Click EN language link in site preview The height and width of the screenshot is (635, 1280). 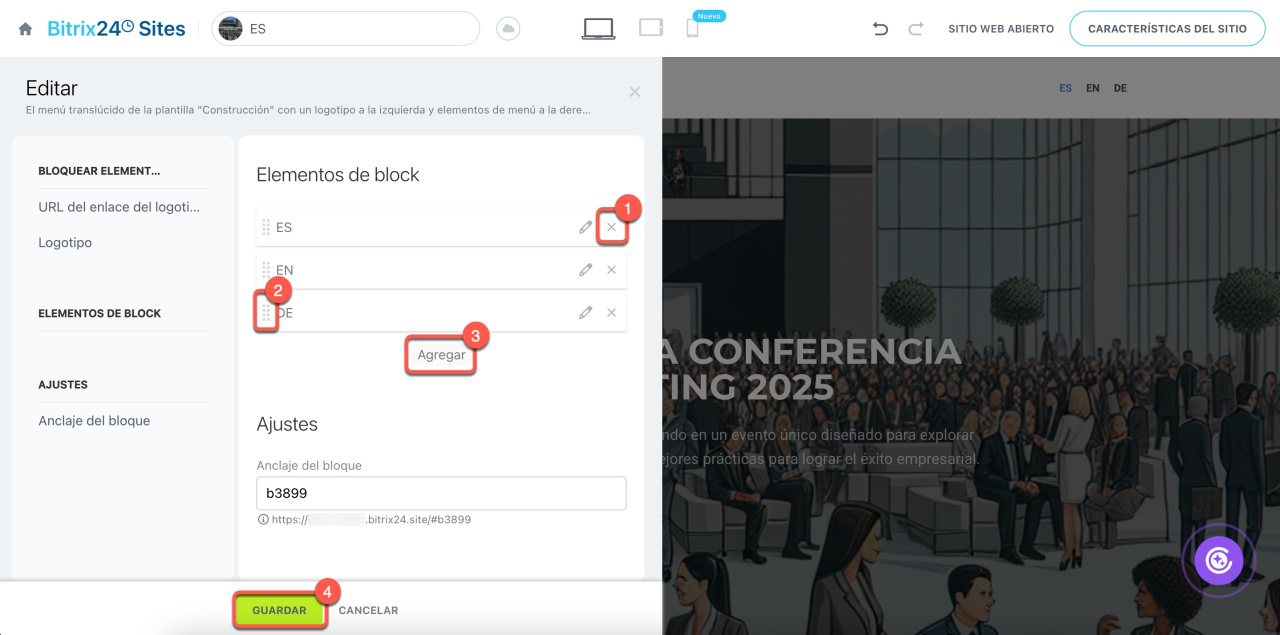[x=1093, y=88]
